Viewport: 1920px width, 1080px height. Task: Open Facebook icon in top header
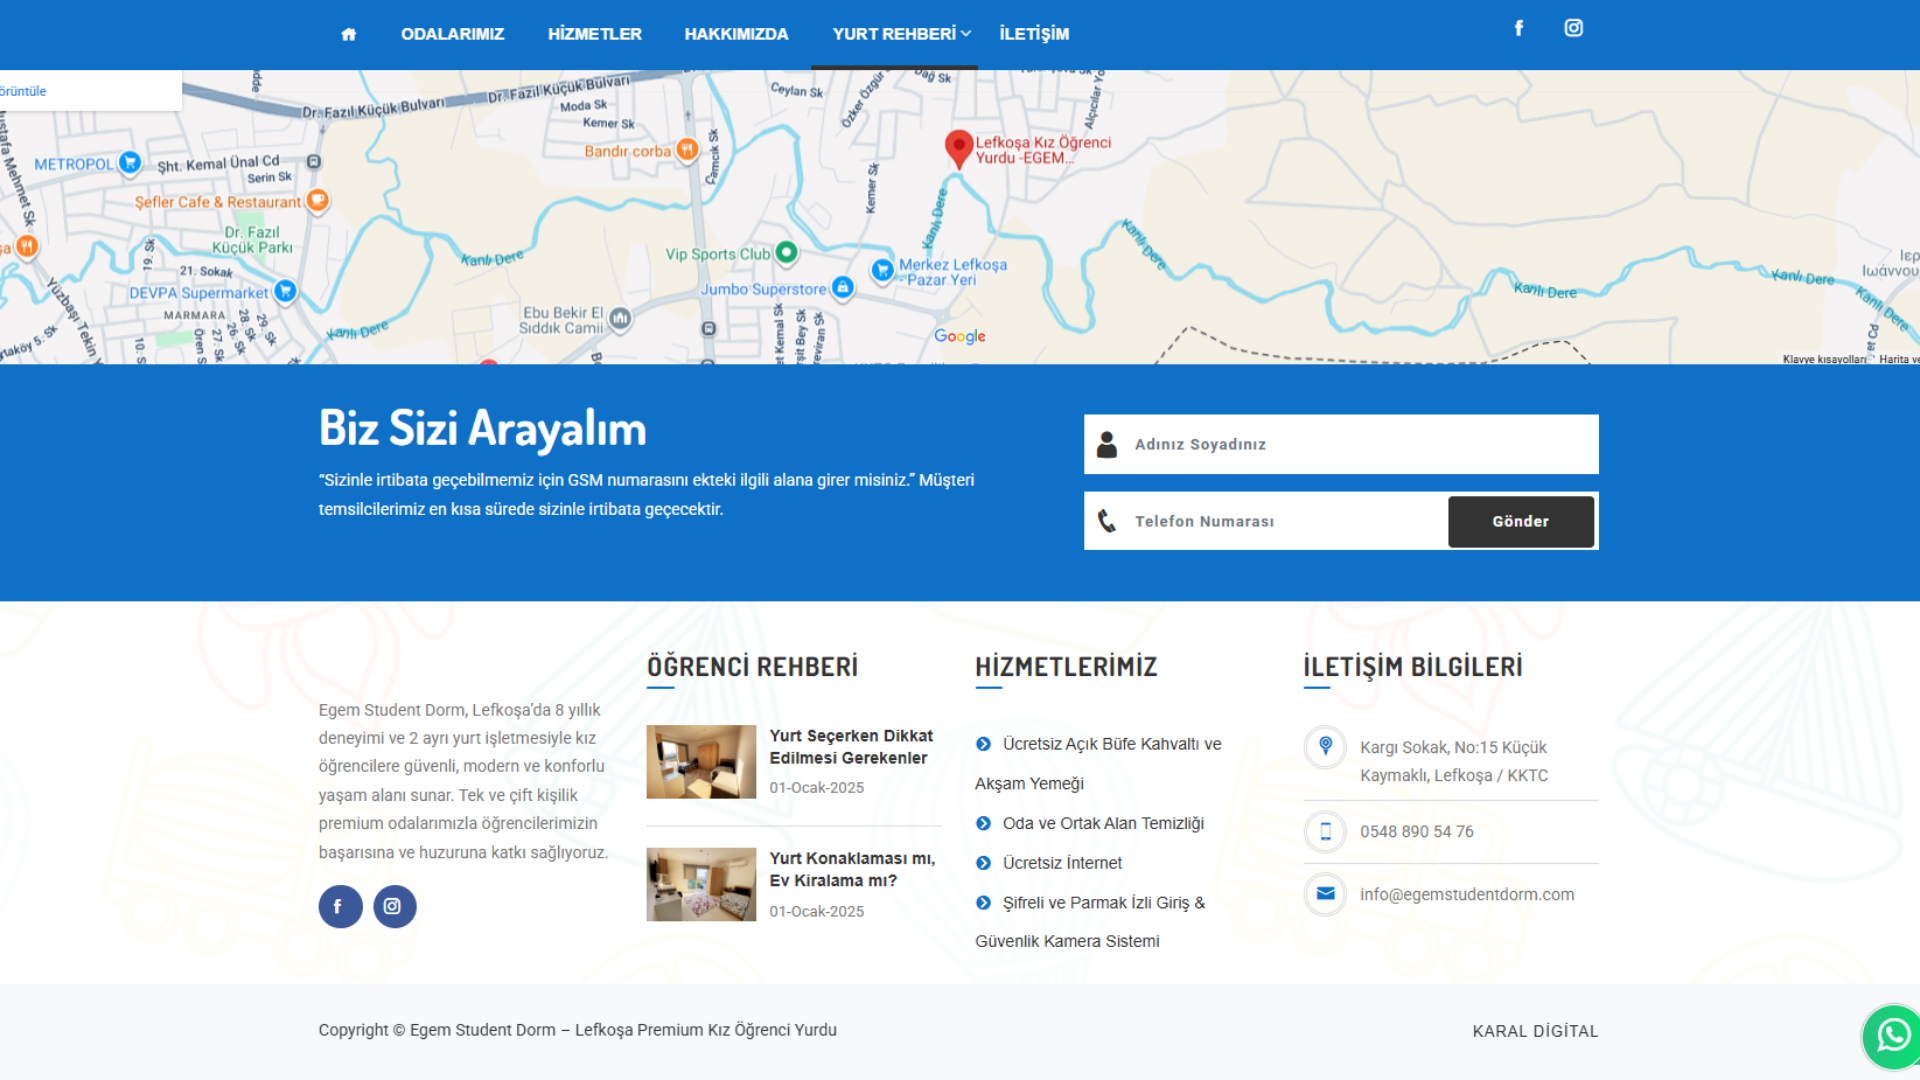coord(1518,28)
